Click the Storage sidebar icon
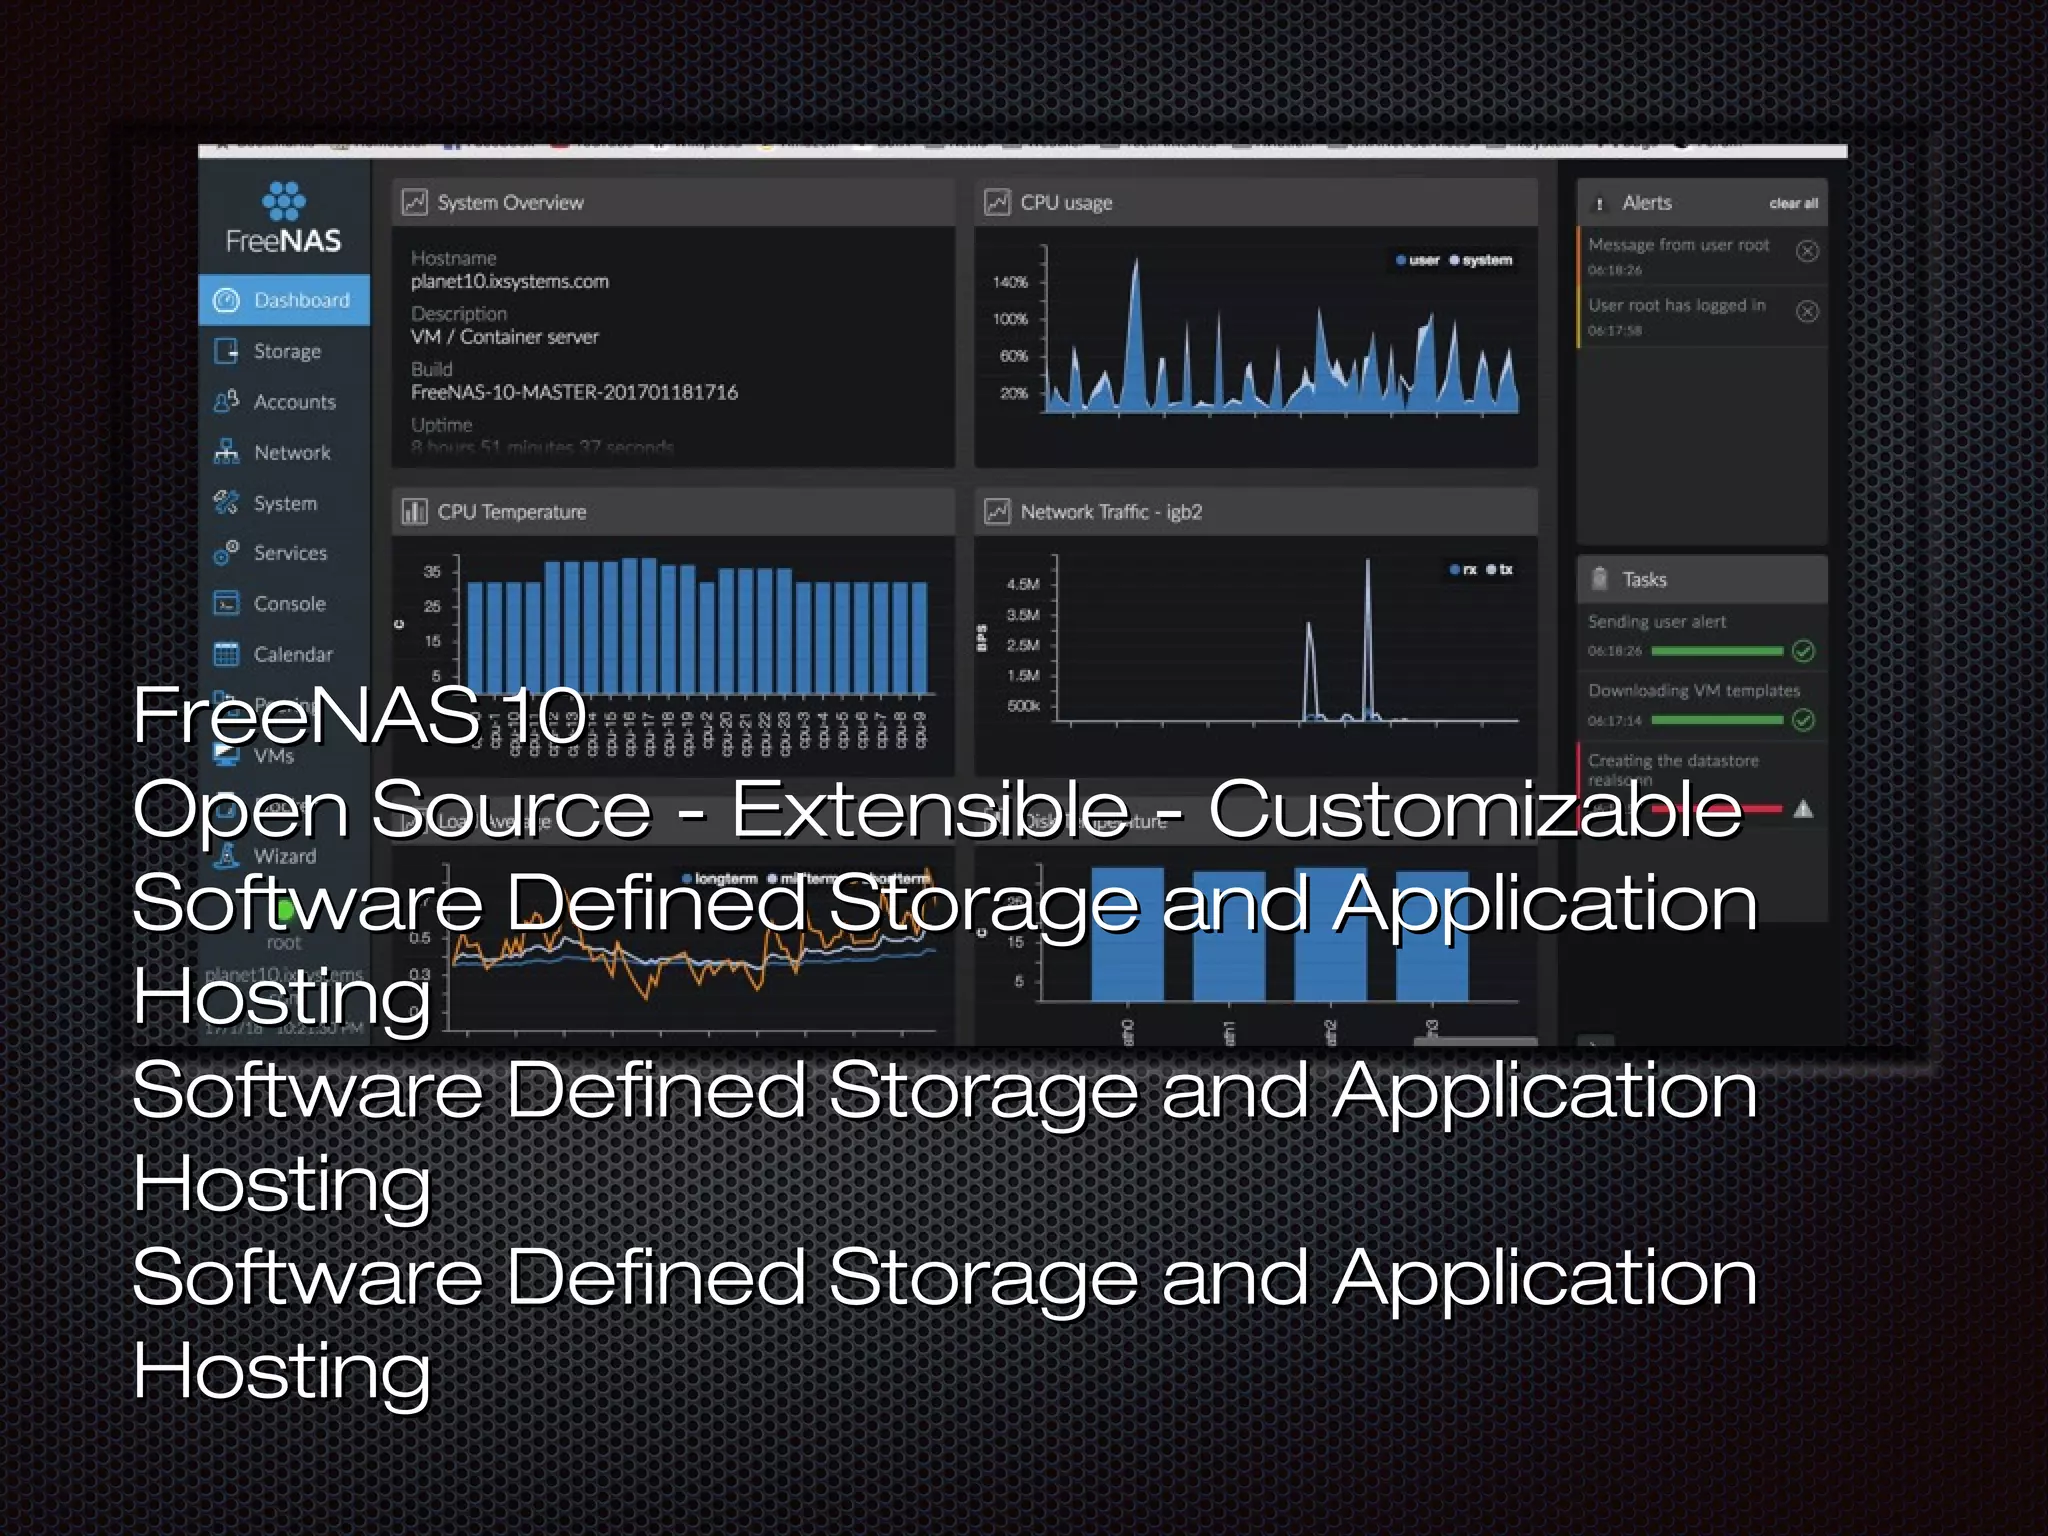 tap(227, 351)
